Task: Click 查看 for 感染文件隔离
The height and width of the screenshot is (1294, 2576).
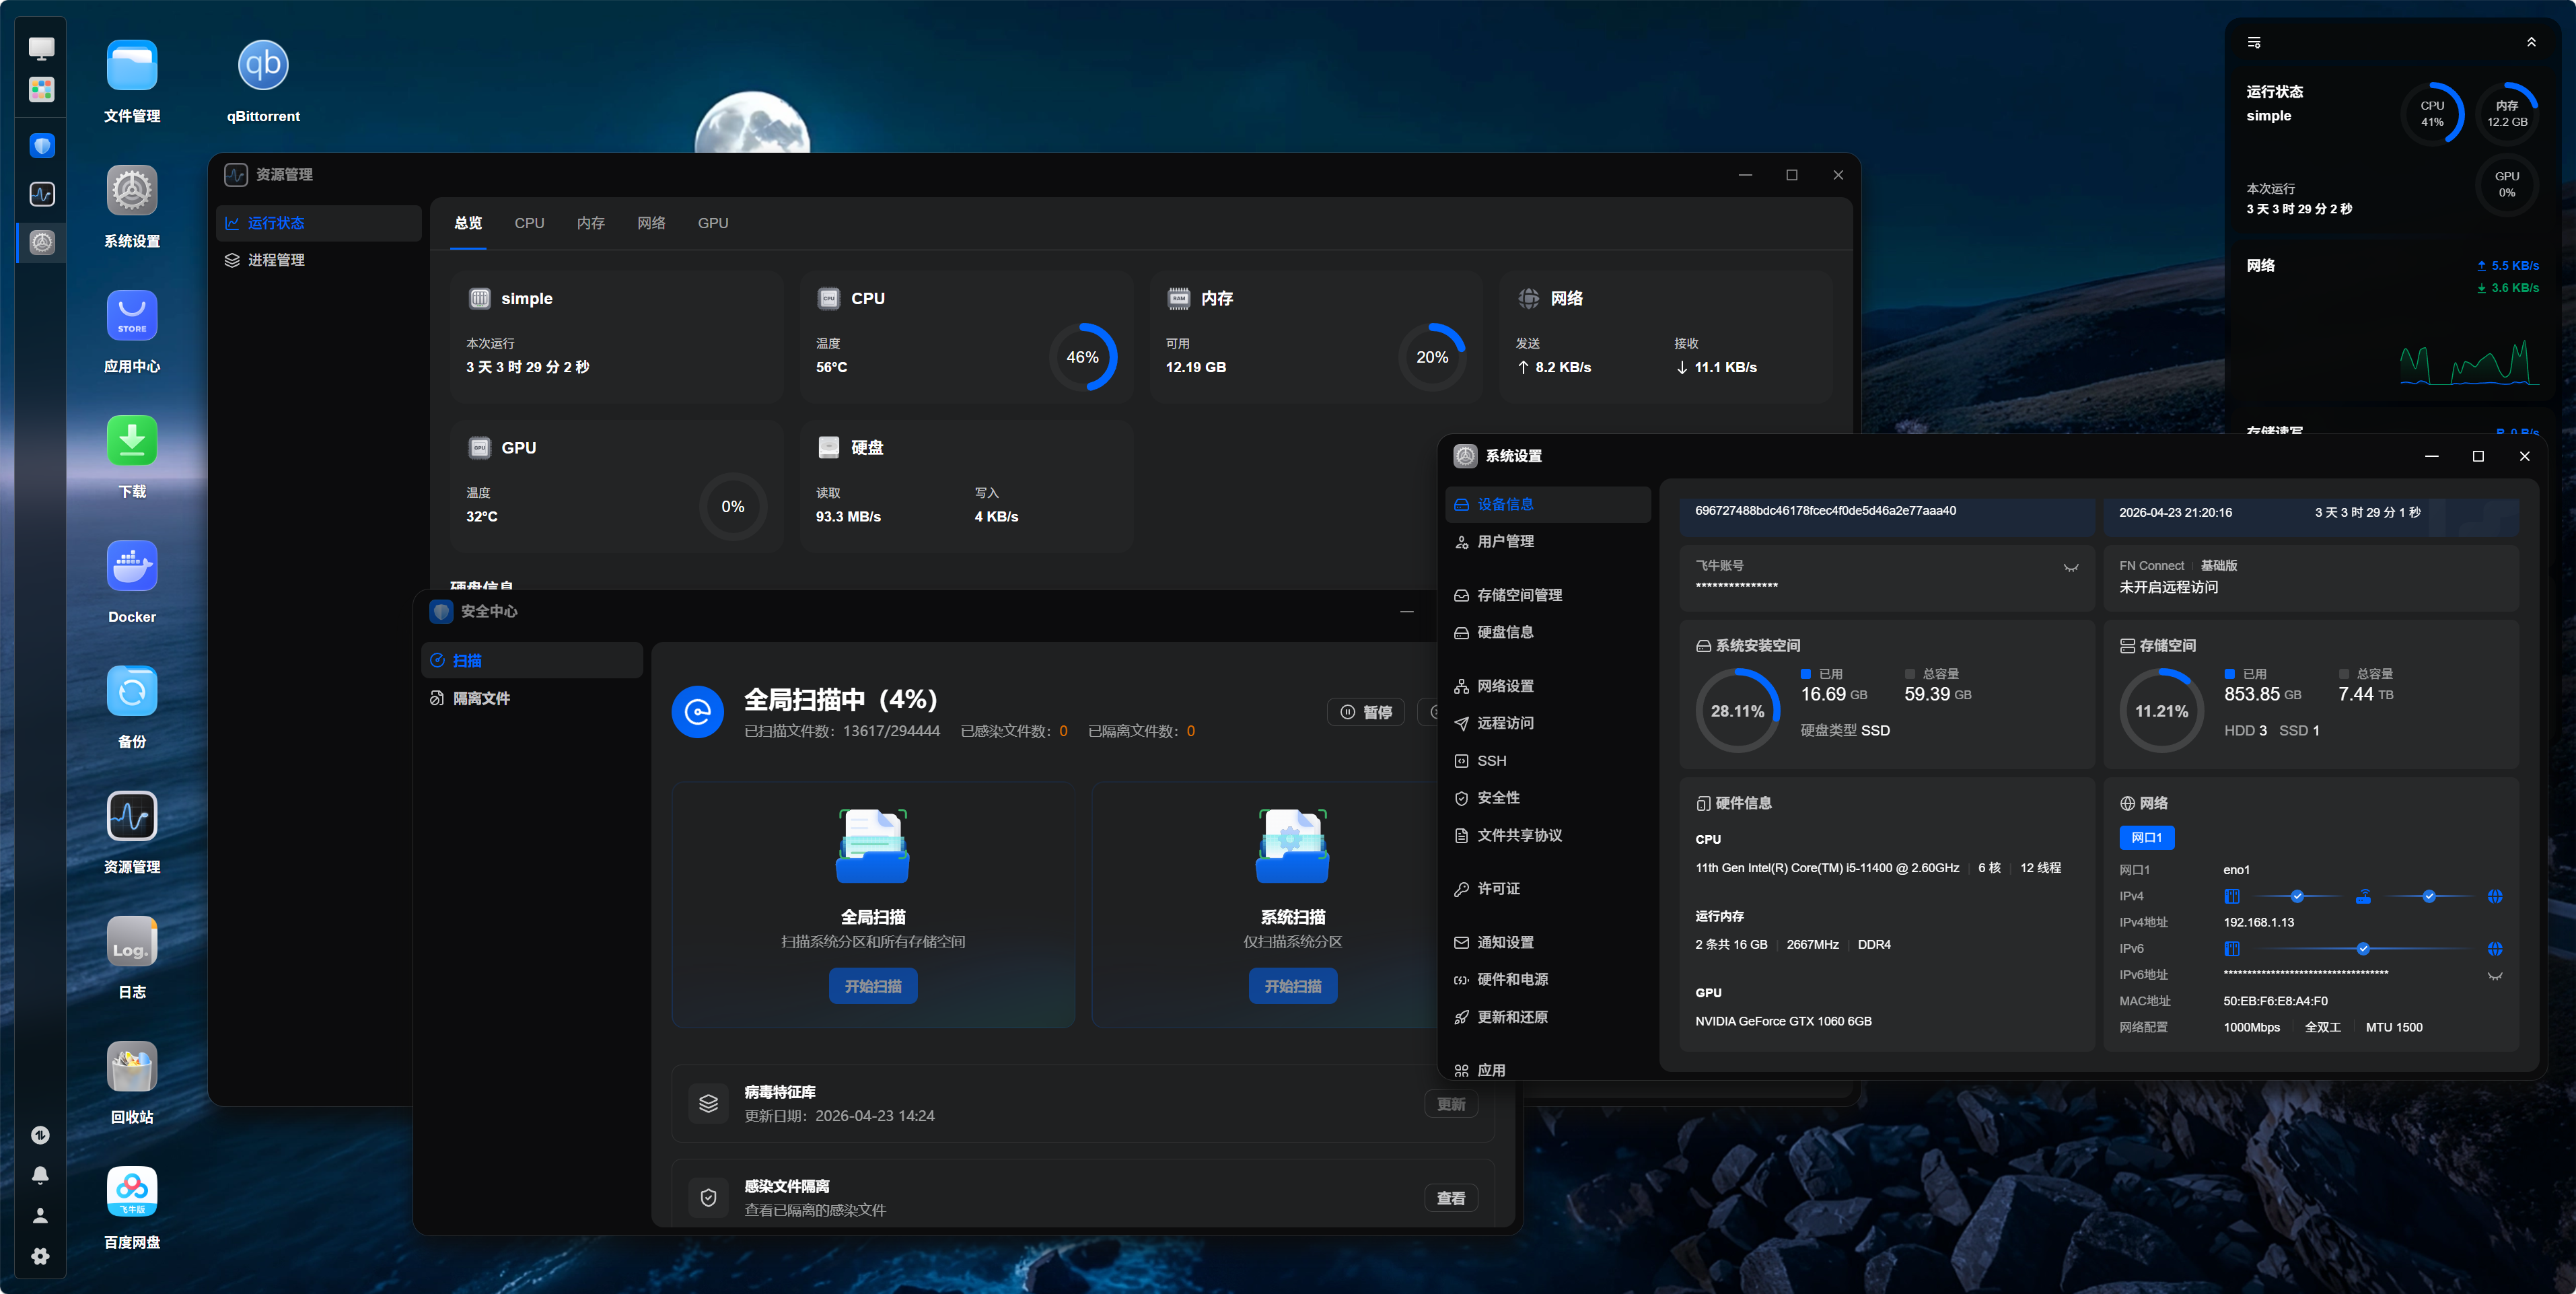Action: pyautogui.click(x=1450, y=1198)
